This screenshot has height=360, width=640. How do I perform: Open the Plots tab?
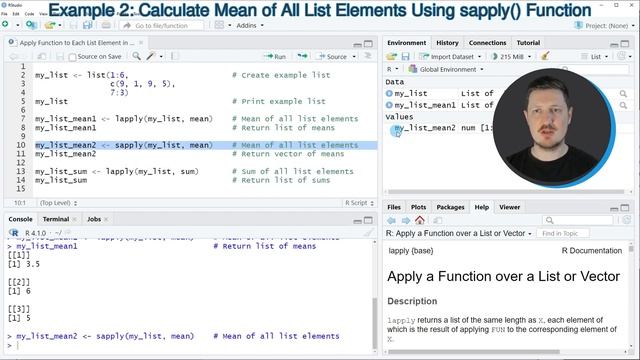pyautogui.click(x=418, y=207)
